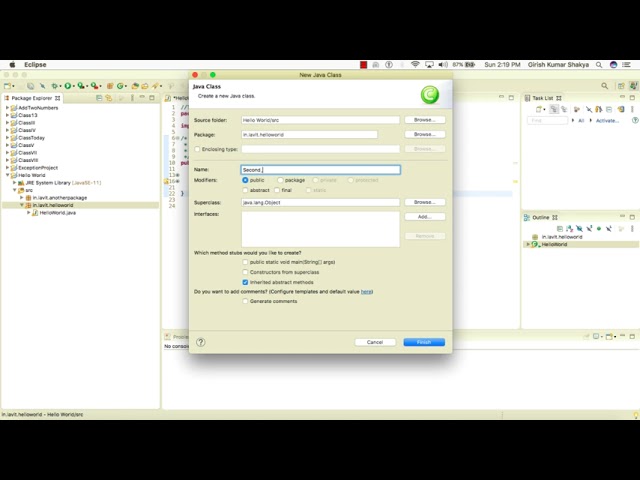The height and width of the screenshot is (480, 640).
Task: Click Collapse All icon in Task List toolbar
Action: (x=609, y=109)
